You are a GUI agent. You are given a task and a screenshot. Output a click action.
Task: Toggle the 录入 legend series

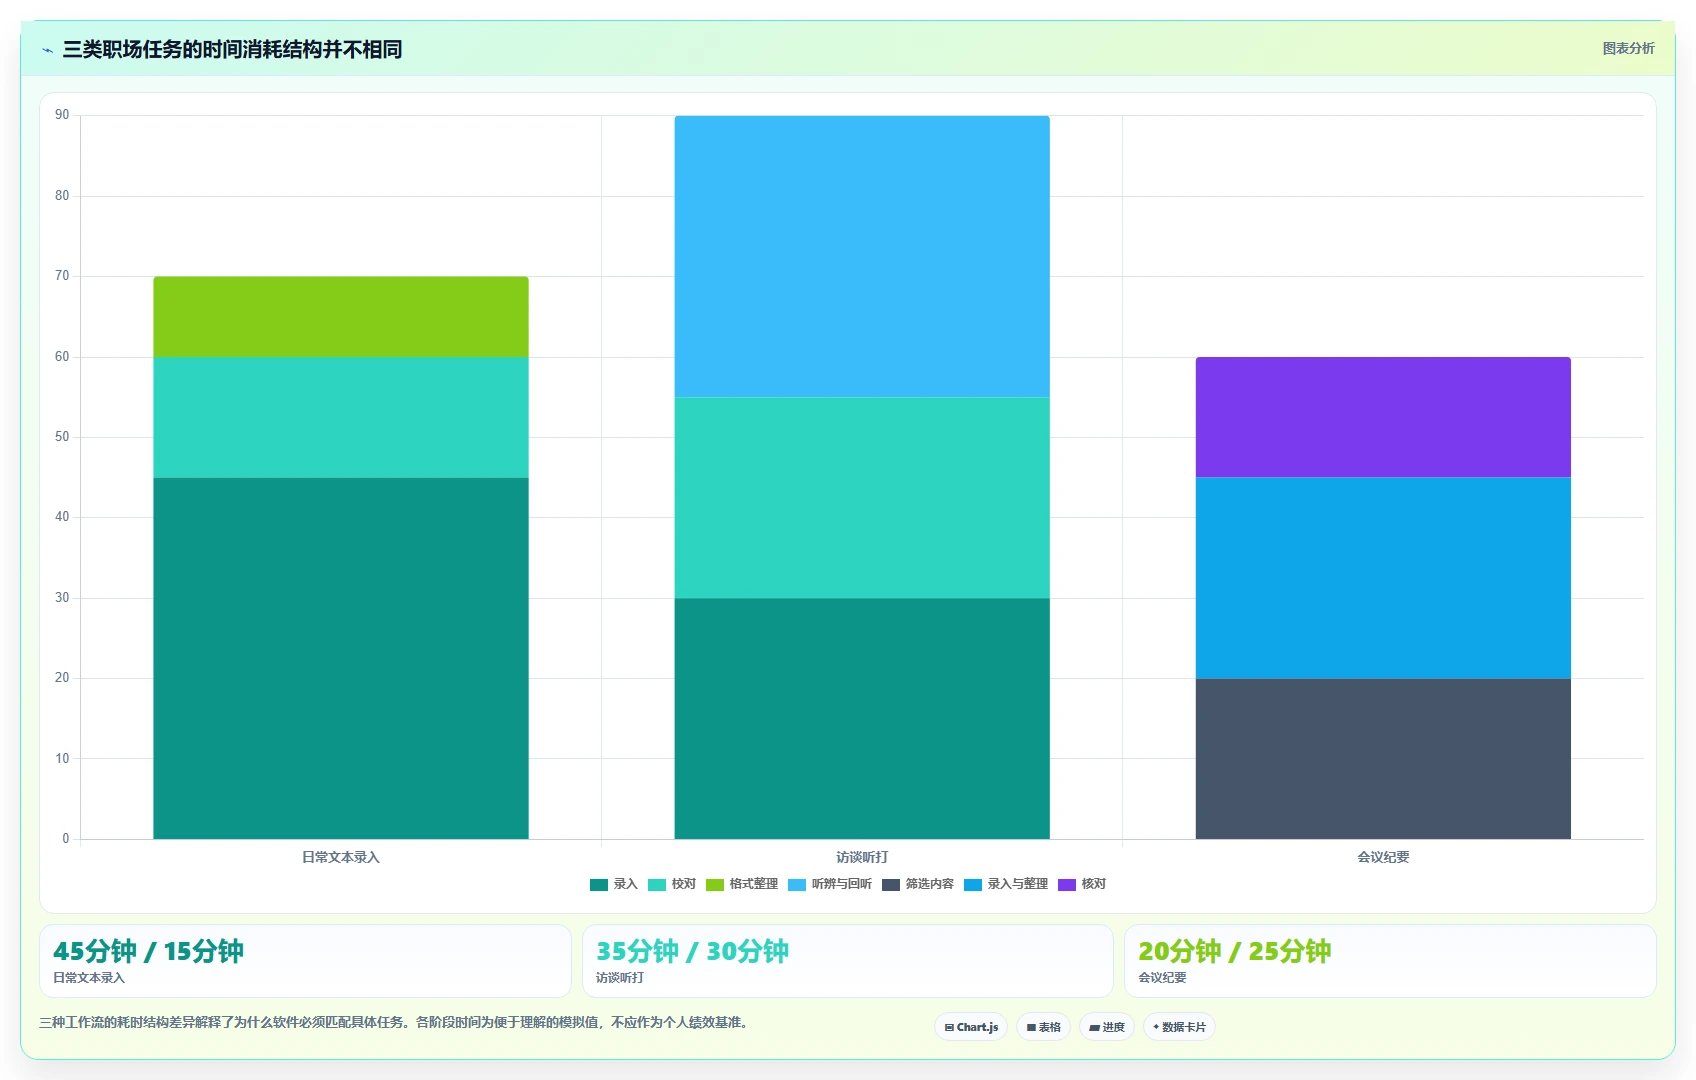[614, 884]
